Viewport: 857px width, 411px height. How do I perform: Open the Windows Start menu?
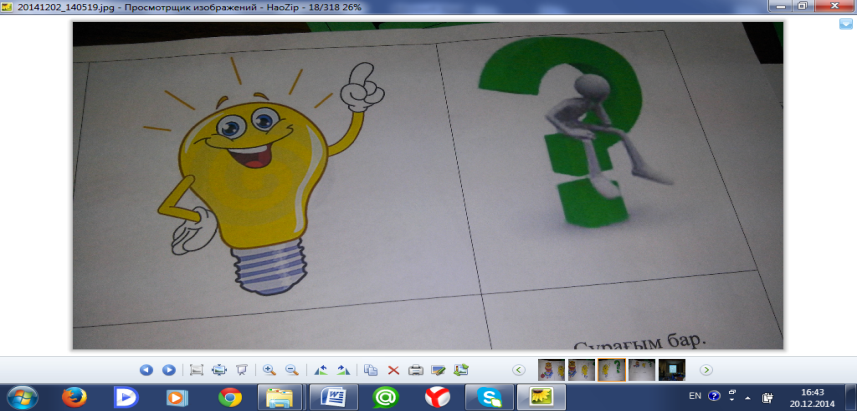click(x=22, y=397)
